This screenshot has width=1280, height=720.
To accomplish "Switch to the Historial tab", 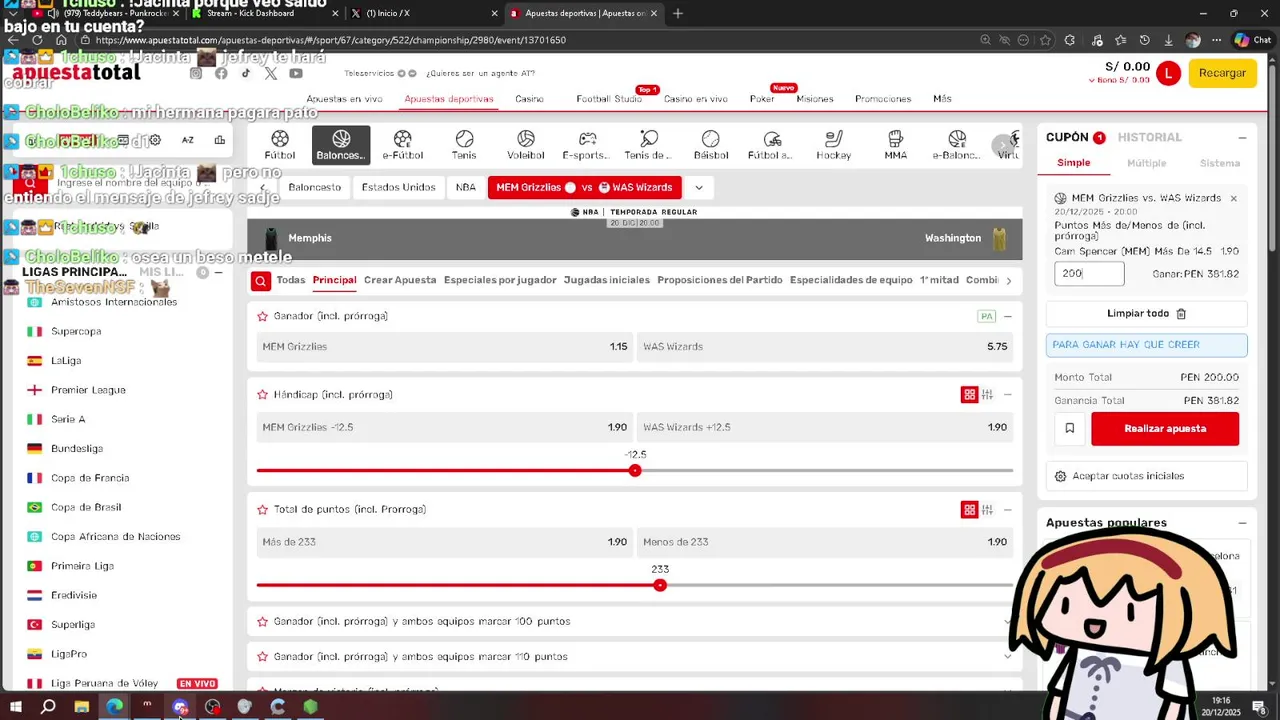I will [1150, 137].
